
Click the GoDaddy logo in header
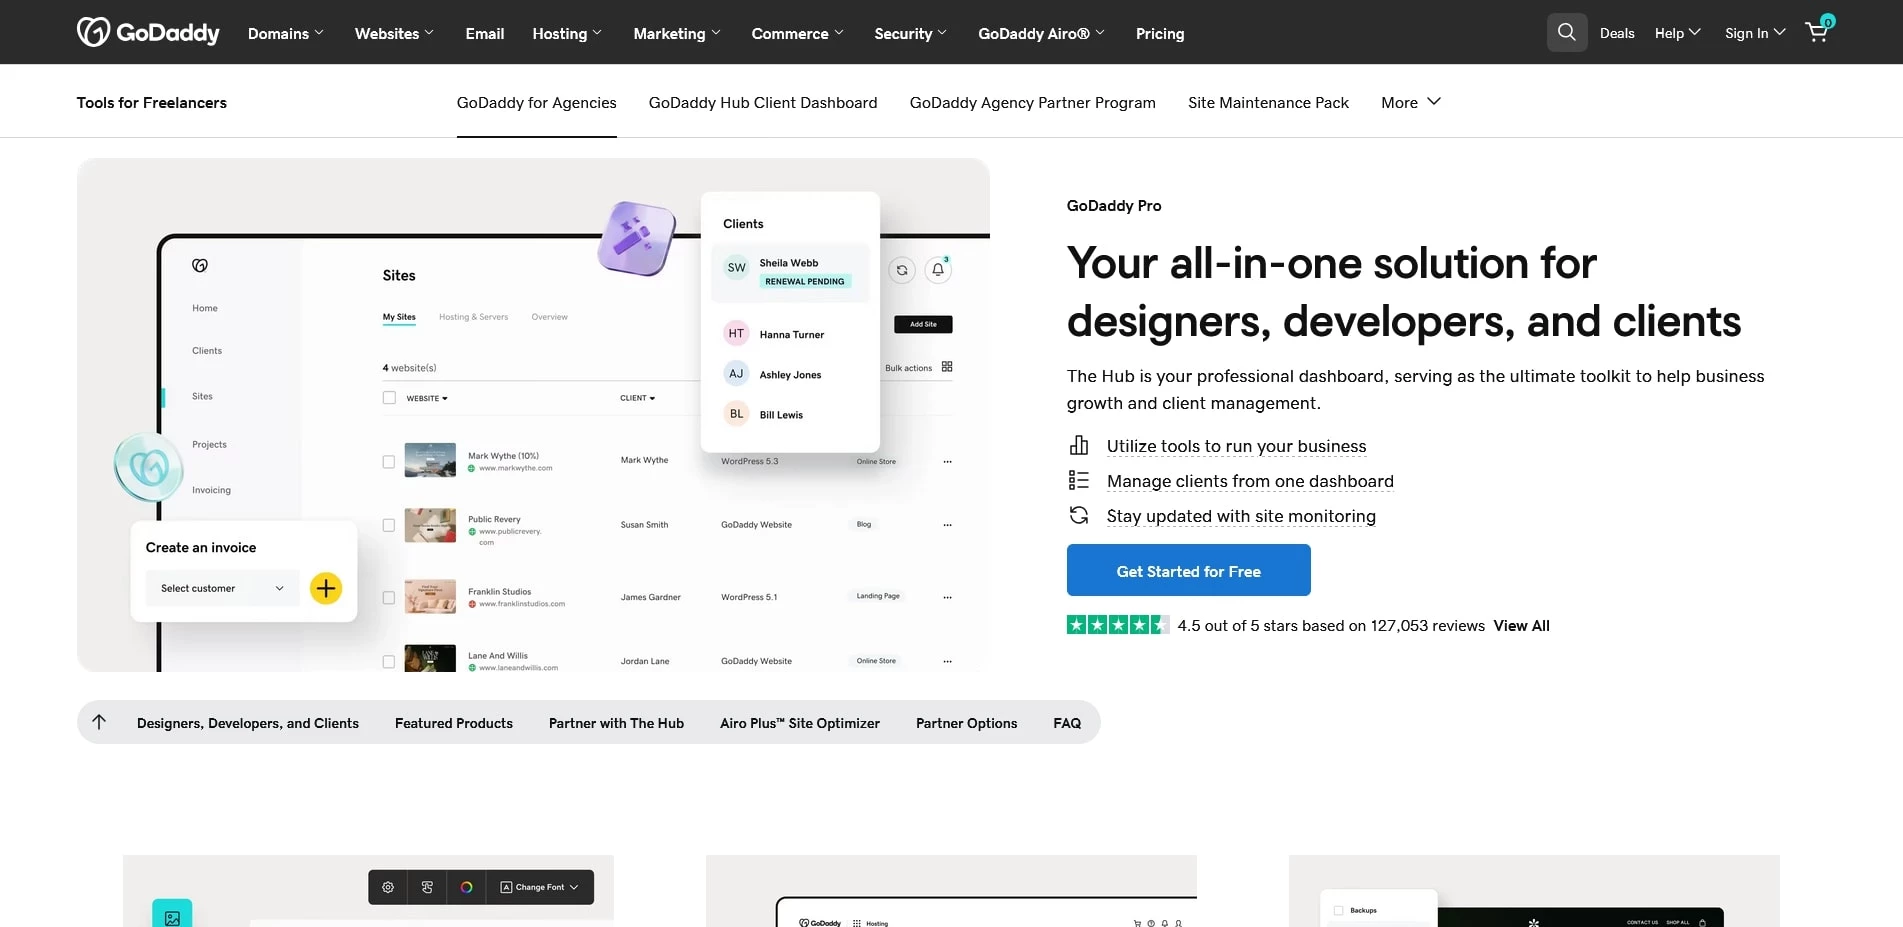click(148, 33)
